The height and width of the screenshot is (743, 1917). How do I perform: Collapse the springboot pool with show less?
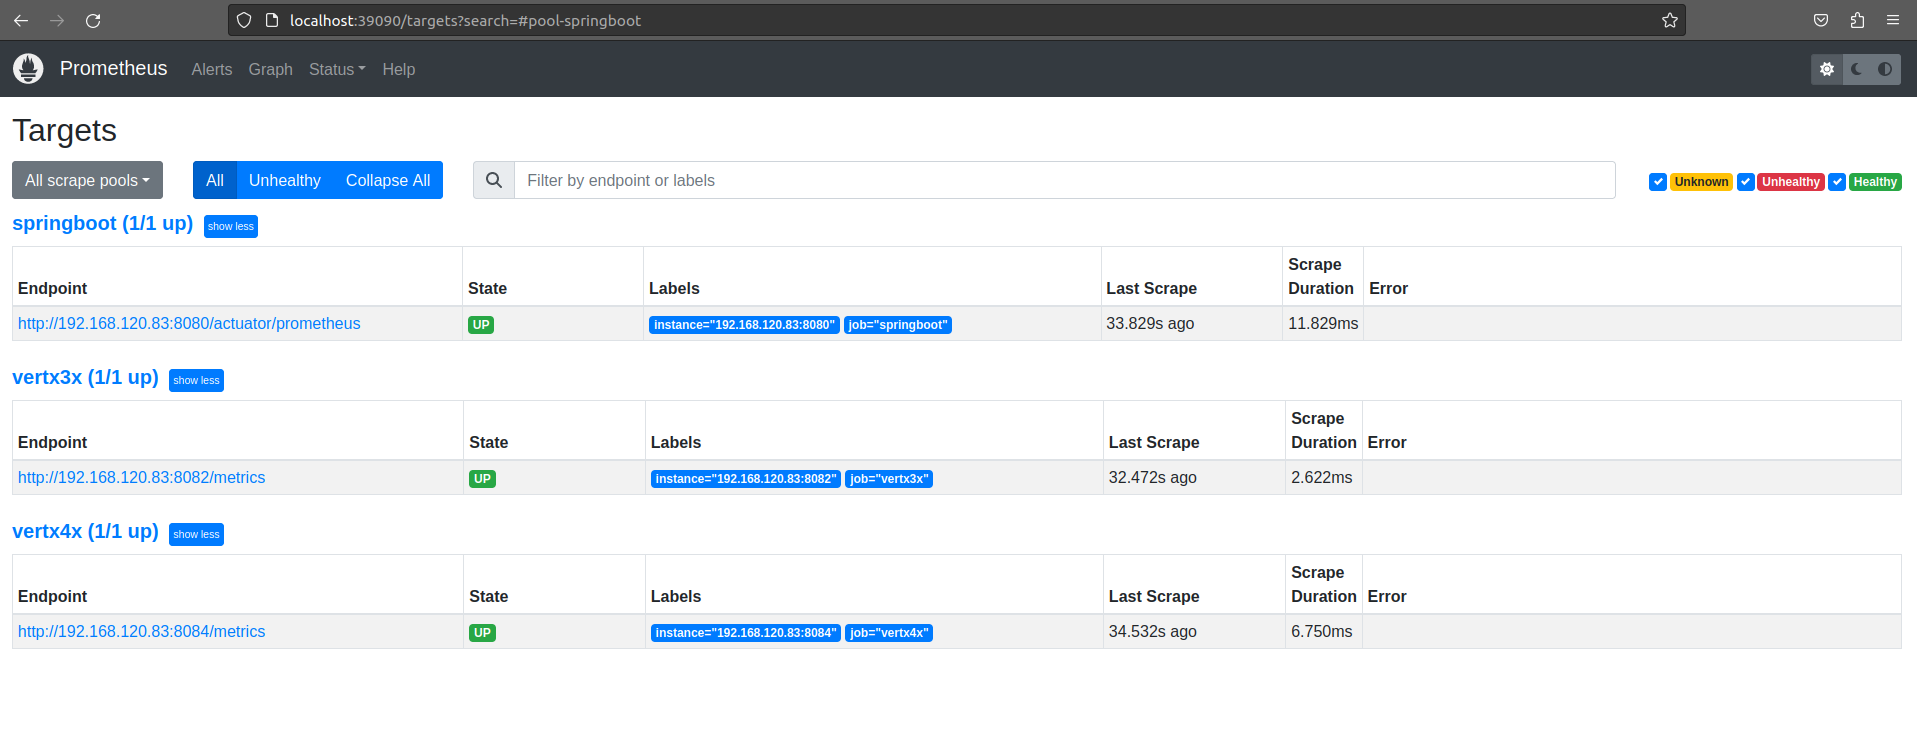(x=231, y=226)
